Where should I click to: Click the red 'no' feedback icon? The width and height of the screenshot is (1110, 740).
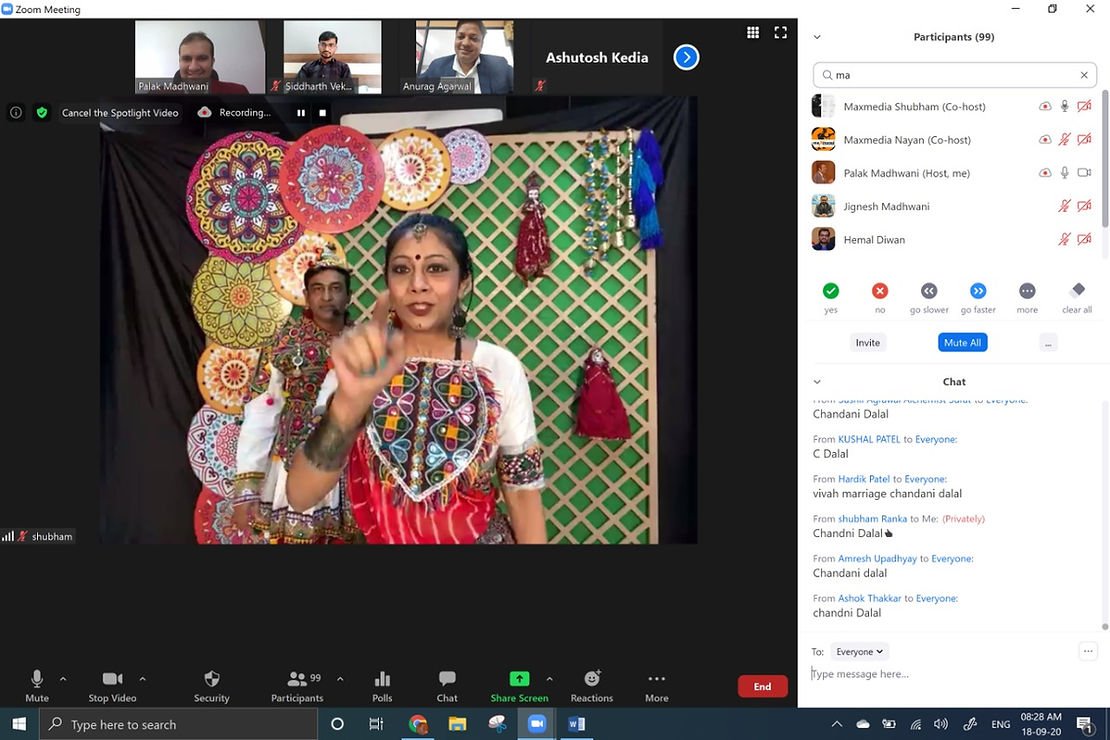tap(880, 291)
